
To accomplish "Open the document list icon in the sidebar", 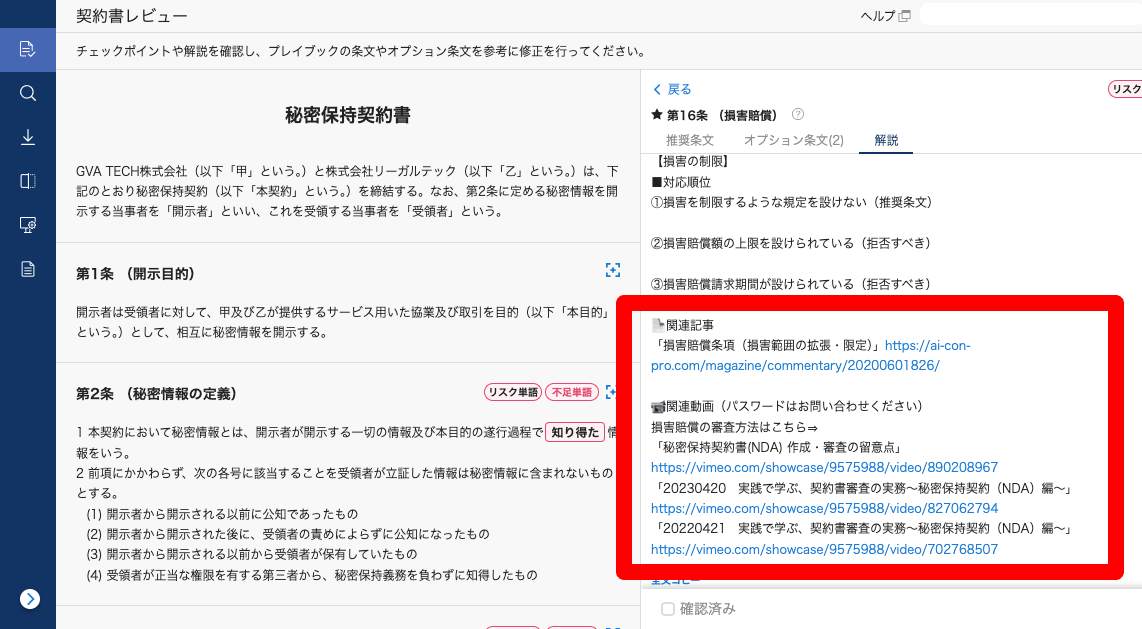I will (28, 269).
